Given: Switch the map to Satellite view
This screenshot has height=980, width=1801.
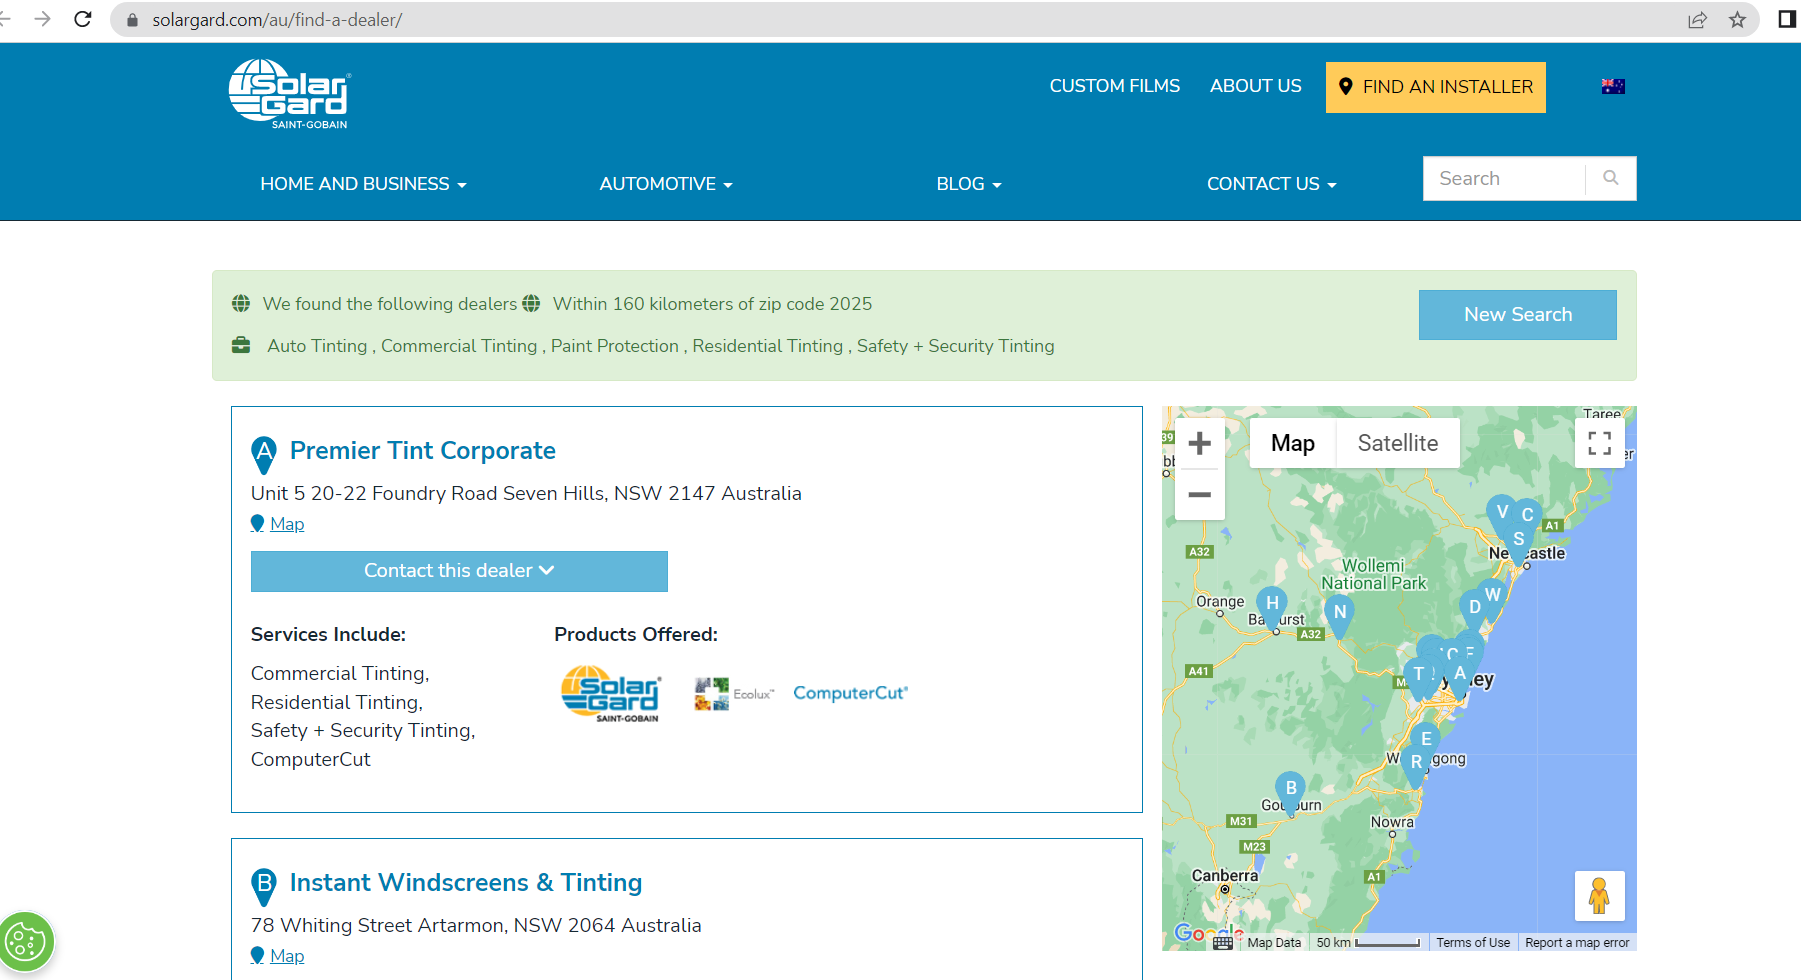Looking at the screenshot, I should pyautogui.click(x=1398, y=443).
